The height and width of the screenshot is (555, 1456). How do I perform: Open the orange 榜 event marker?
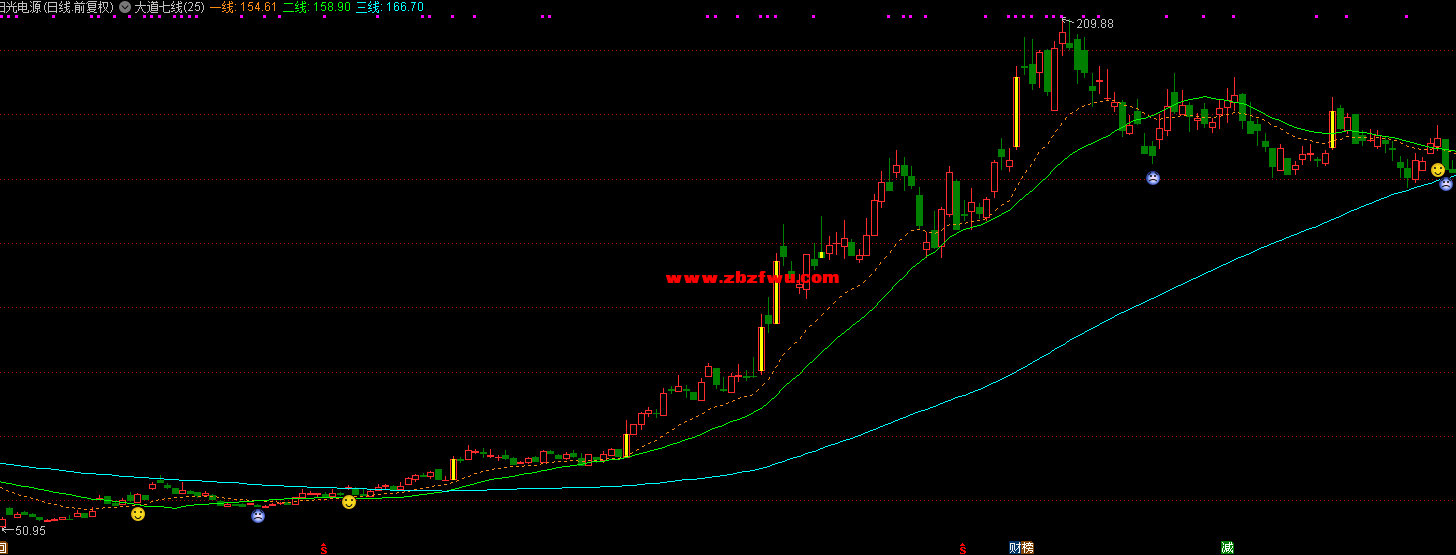point(1028,548)
